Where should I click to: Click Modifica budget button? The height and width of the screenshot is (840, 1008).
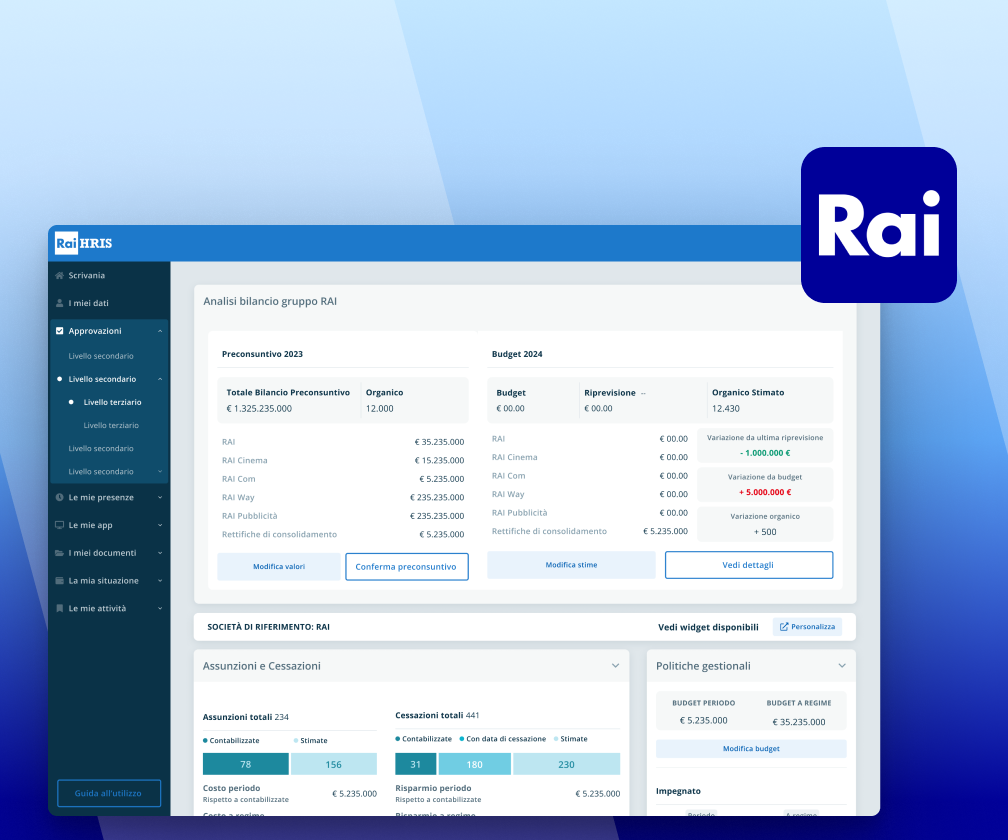[751, 749]
